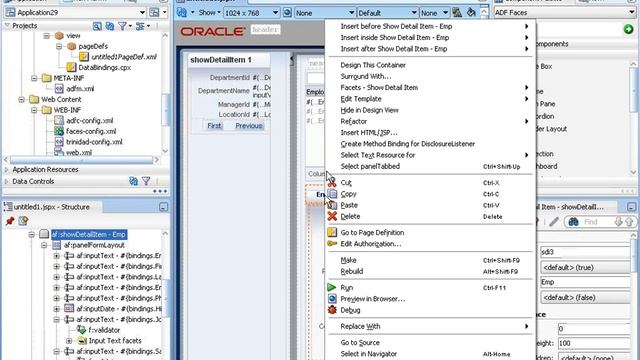Viewport: 640px width, 360px height.
Task: Select the af:inputDate node in Structure
Action: 119,309
